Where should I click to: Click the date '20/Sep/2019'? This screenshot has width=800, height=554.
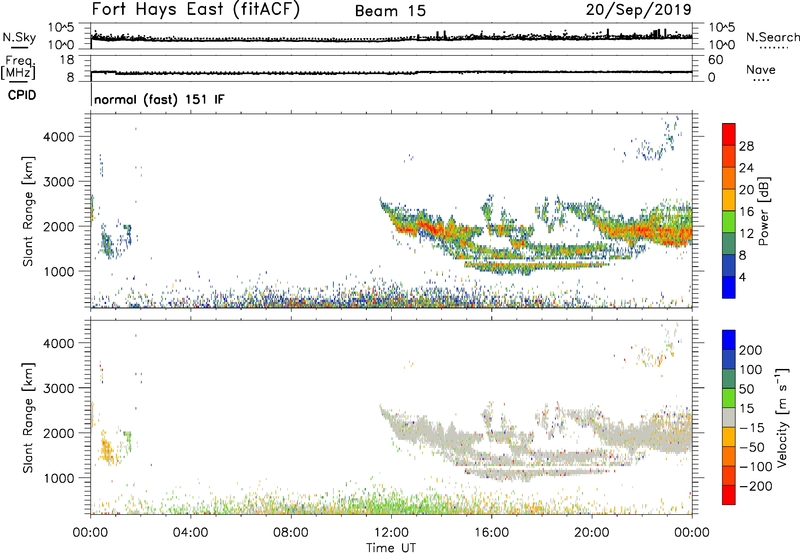point(638,10)
